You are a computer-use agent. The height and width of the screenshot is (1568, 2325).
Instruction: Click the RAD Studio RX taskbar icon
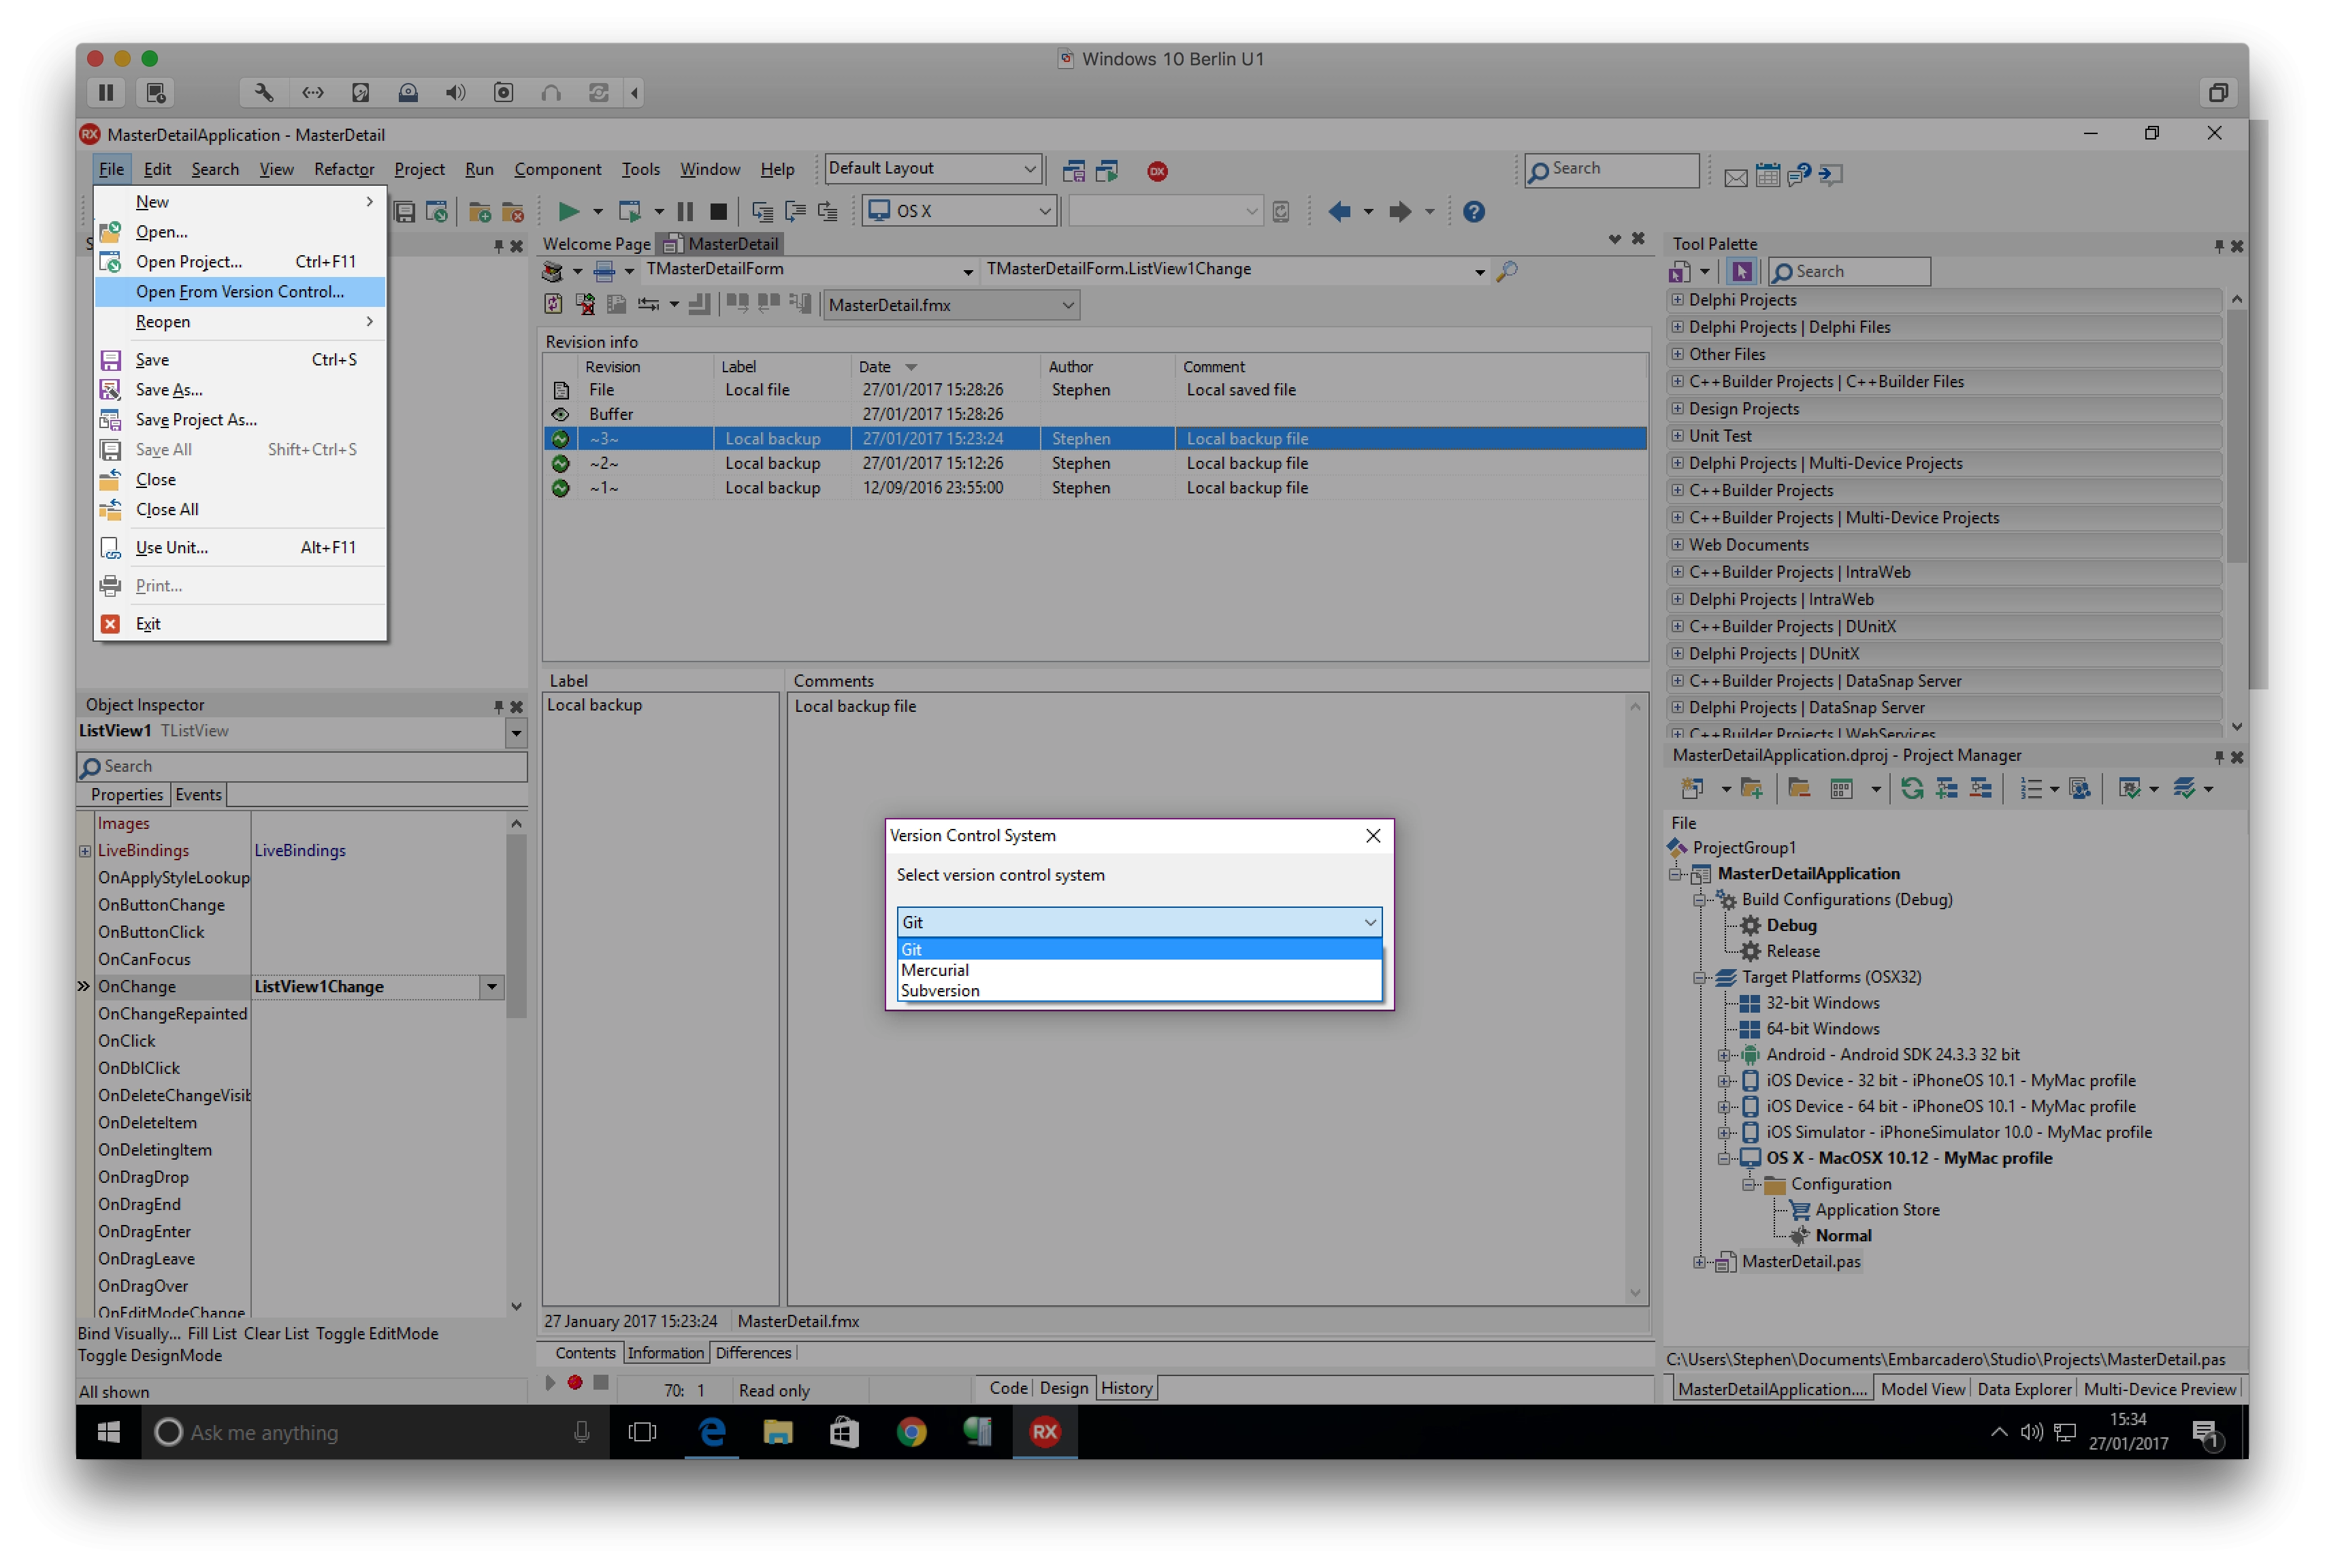(1044, 1432)
